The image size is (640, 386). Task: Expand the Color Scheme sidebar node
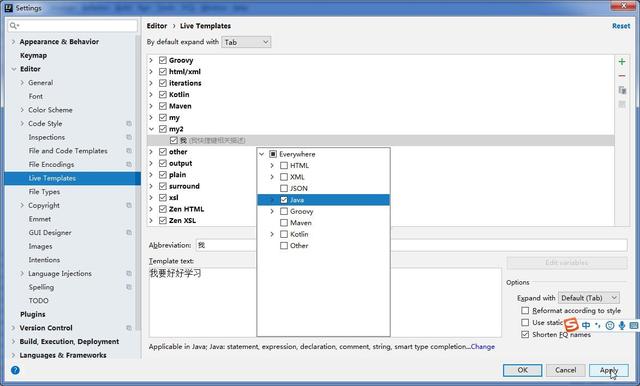point(22,110)
